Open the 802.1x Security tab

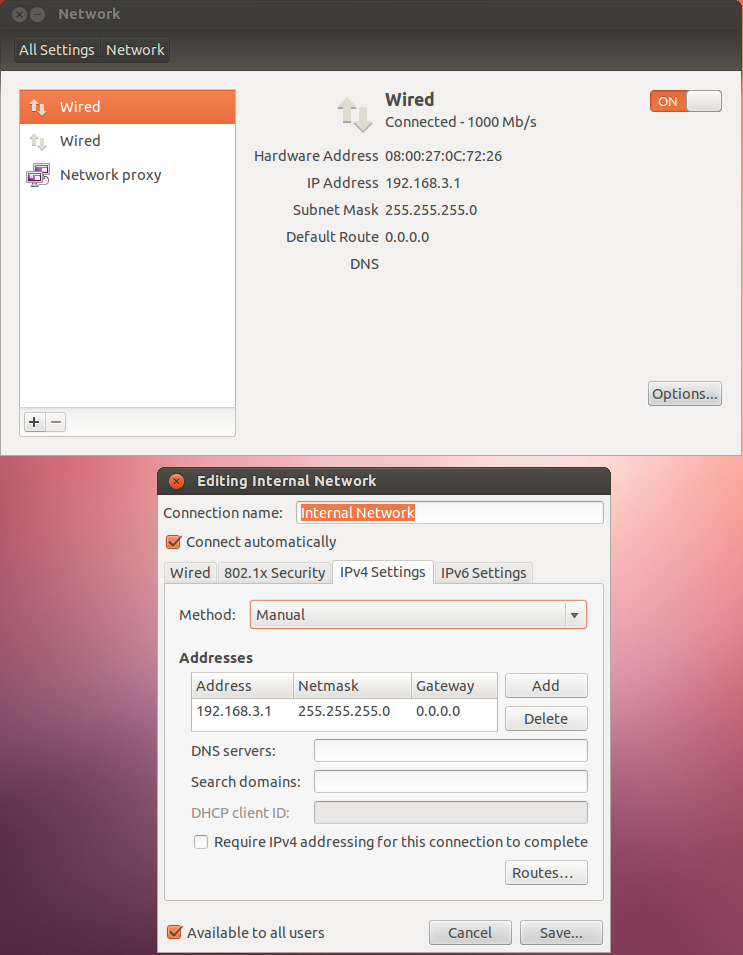(x=274, y=573)
